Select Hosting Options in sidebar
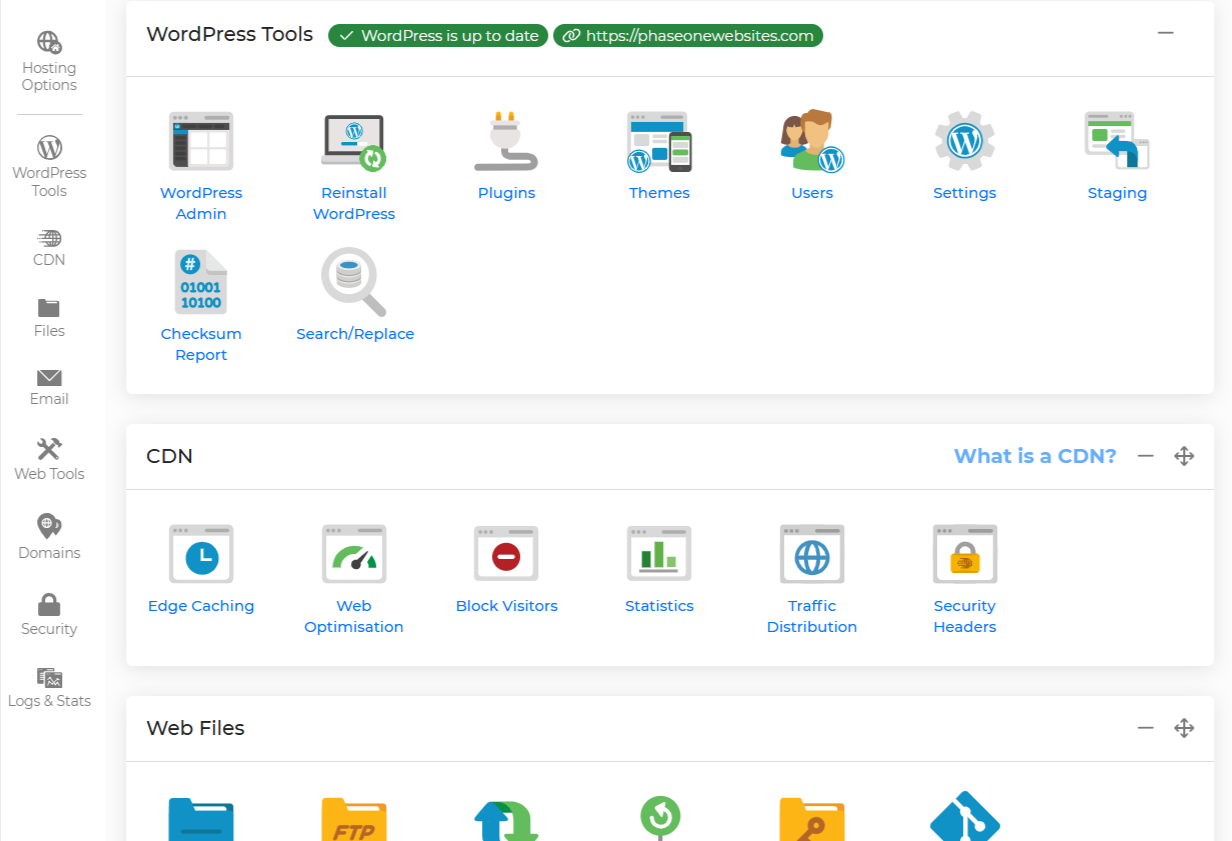This screenshot has height=841, width=1232. tap(49, 61)
